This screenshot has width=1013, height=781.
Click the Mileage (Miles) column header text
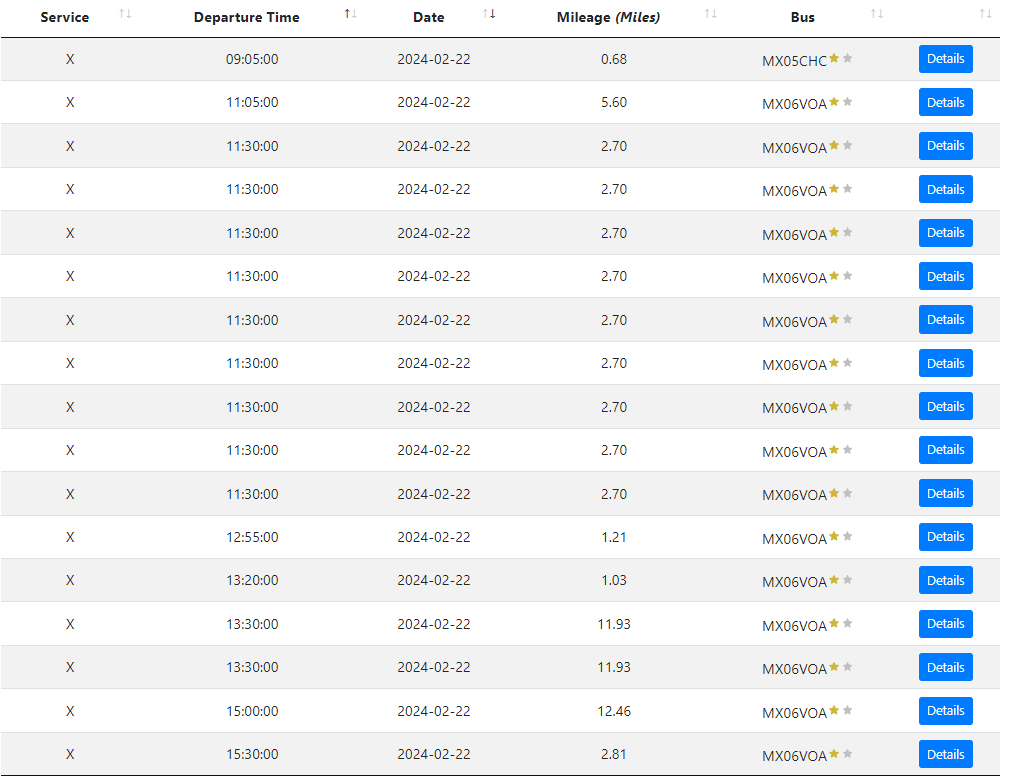click(x=608, y=18)
